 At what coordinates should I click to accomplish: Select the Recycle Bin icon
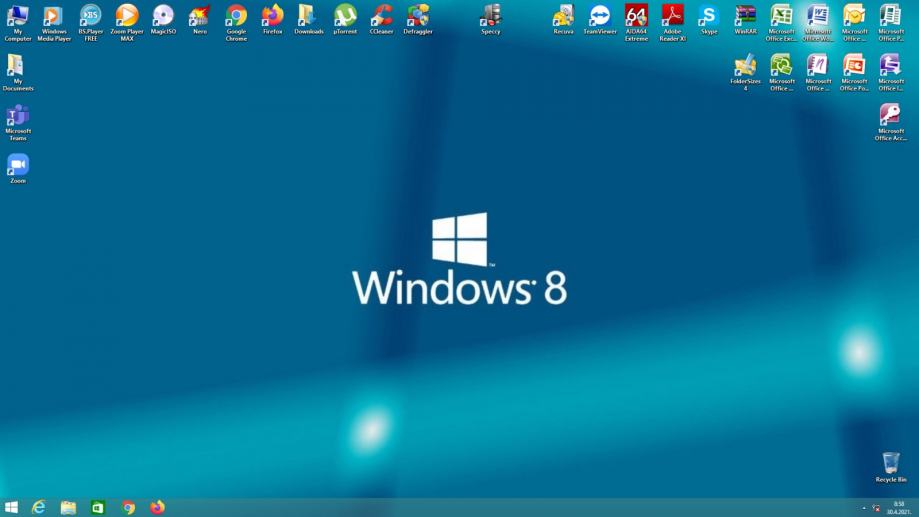point(891,467)
